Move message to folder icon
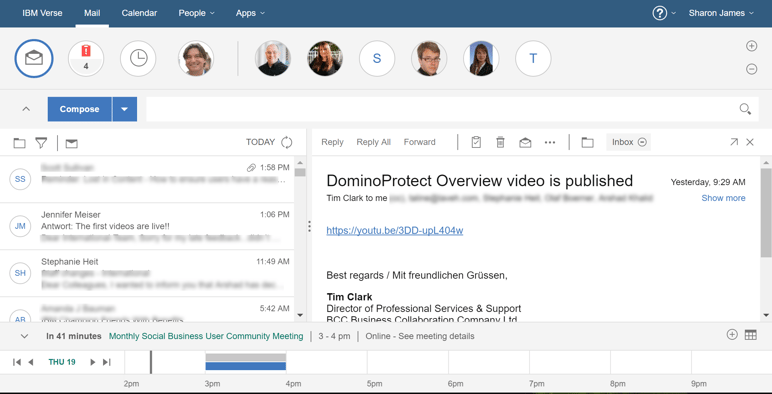This screenshot has width=772, height=394. [x=587, y=142]
